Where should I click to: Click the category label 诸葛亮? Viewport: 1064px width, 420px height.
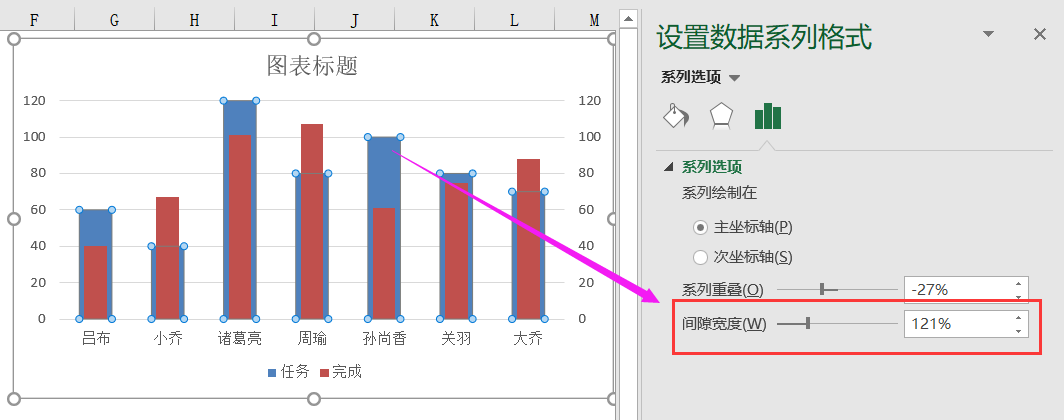(x=240, y=339)
